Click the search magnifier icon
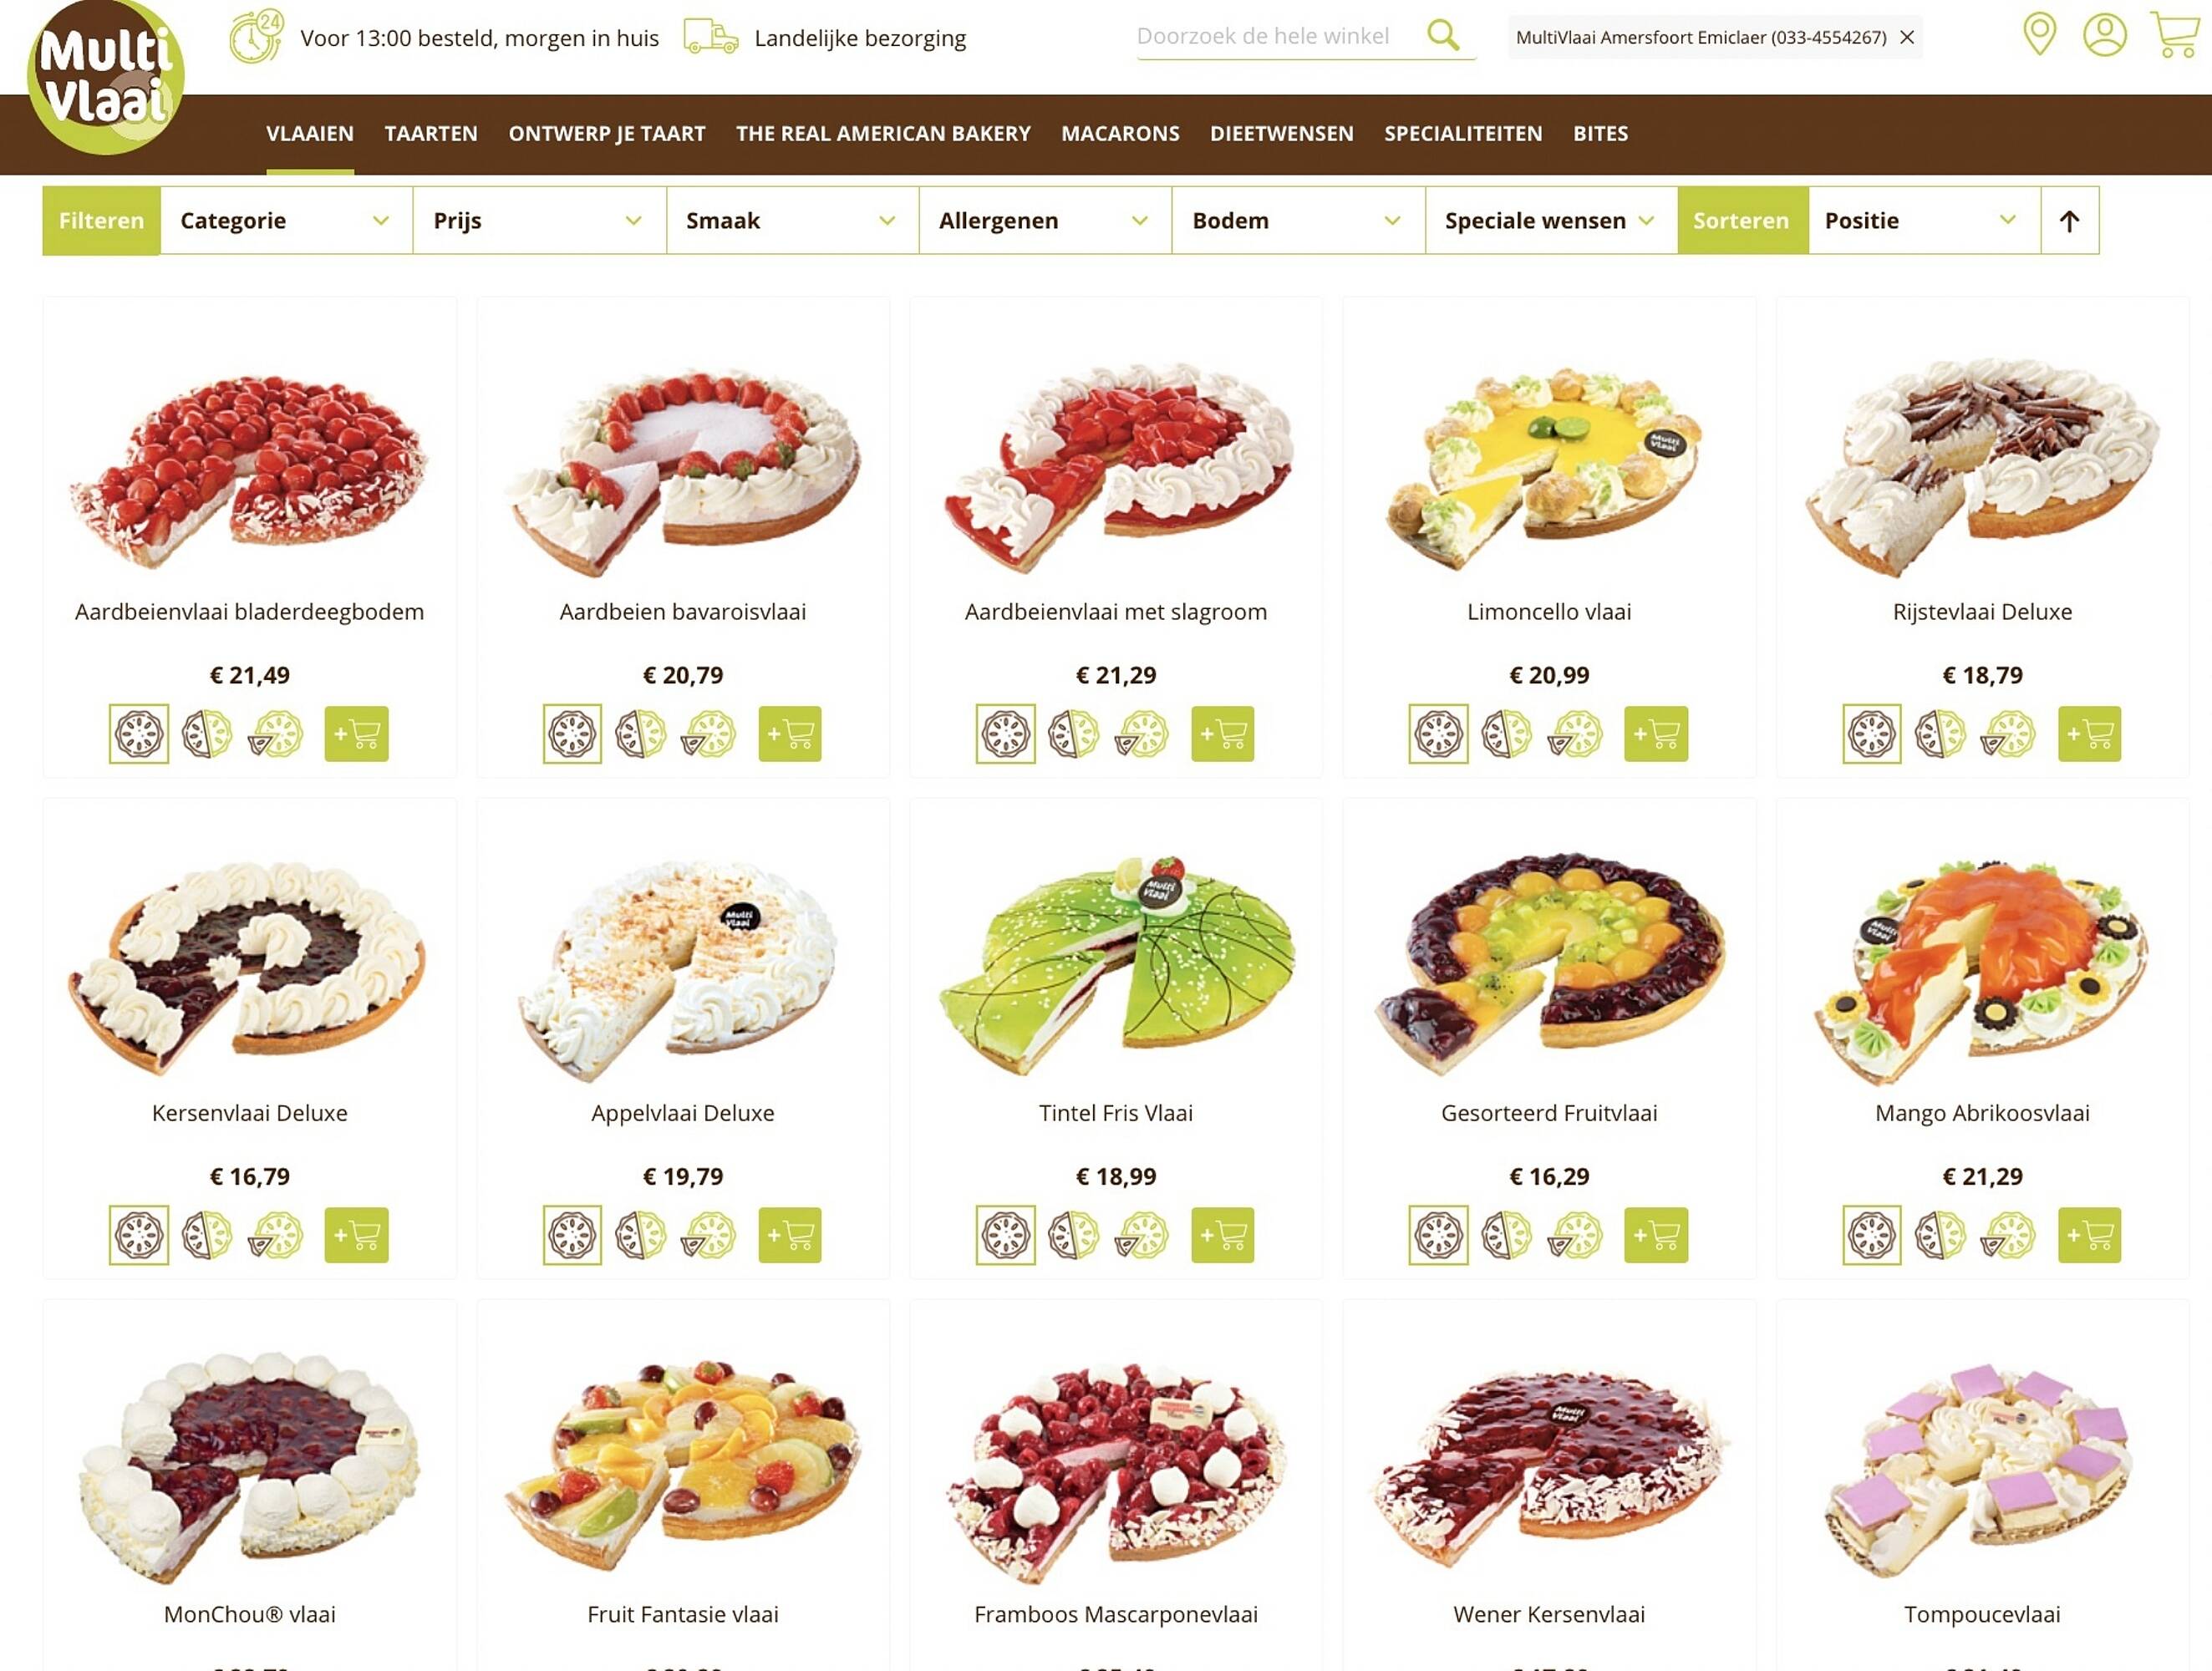This screenshot has width=2212, height=1671. [x=1443, y=35]
